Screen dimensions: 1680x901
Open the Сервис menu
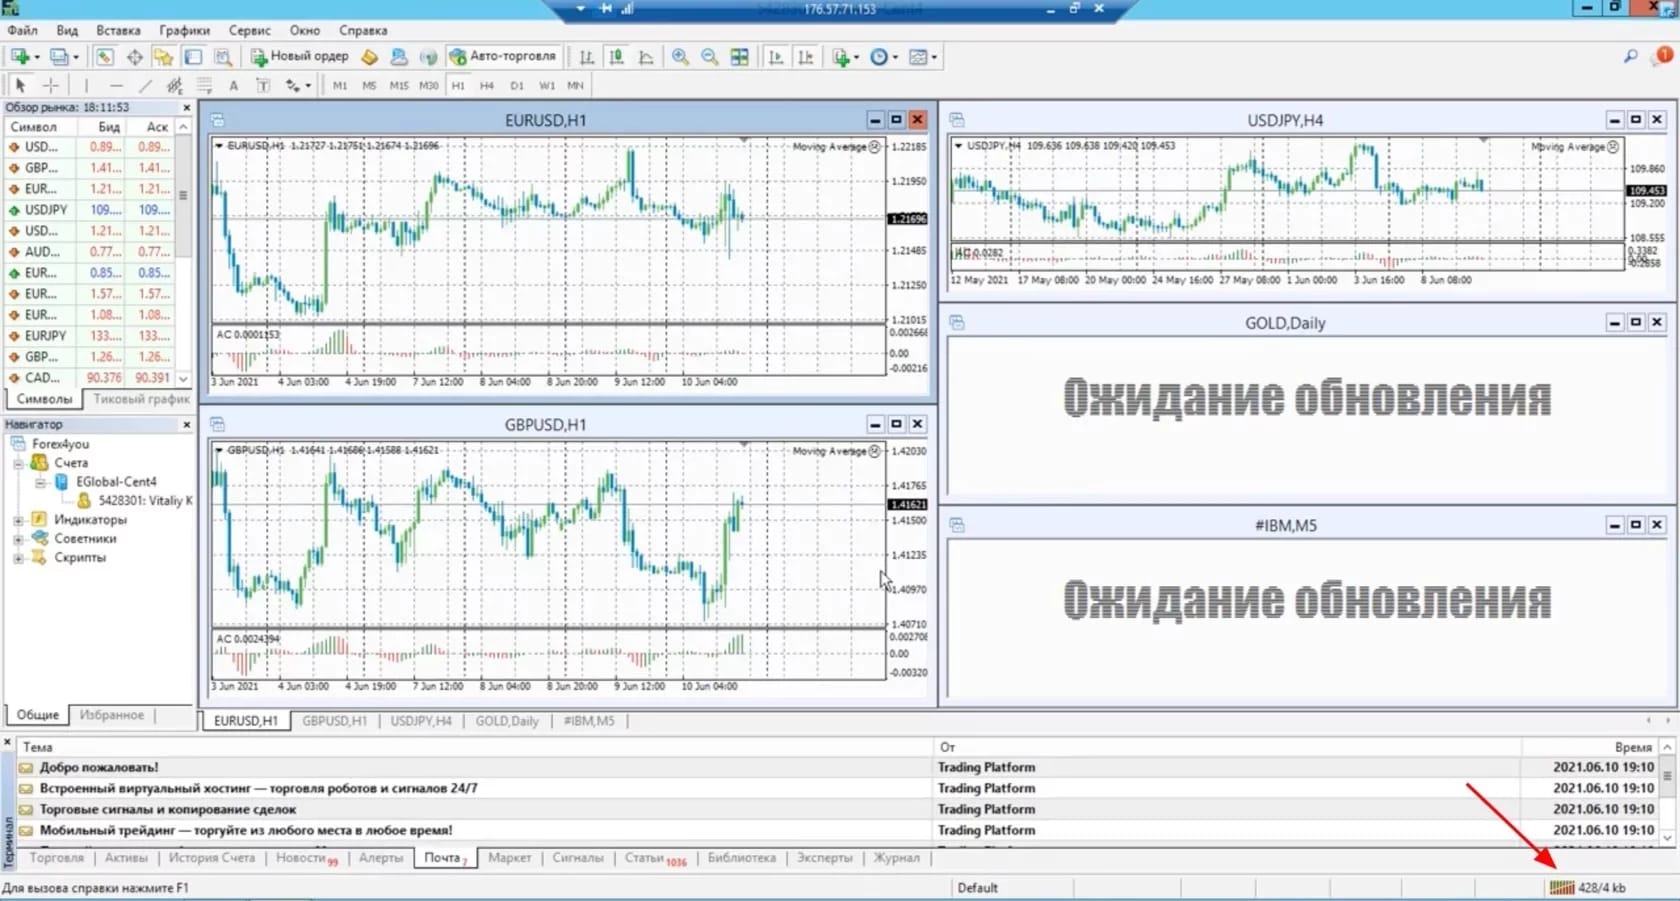tap(250, 31)
